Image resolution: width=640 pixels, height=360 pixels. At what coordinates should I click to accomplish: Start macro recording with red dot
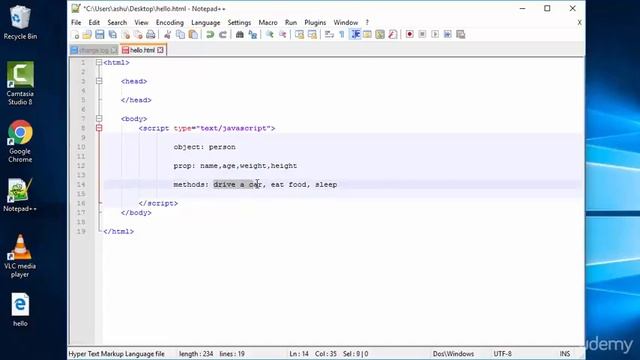pyautogui.click(x=409, y=35)
